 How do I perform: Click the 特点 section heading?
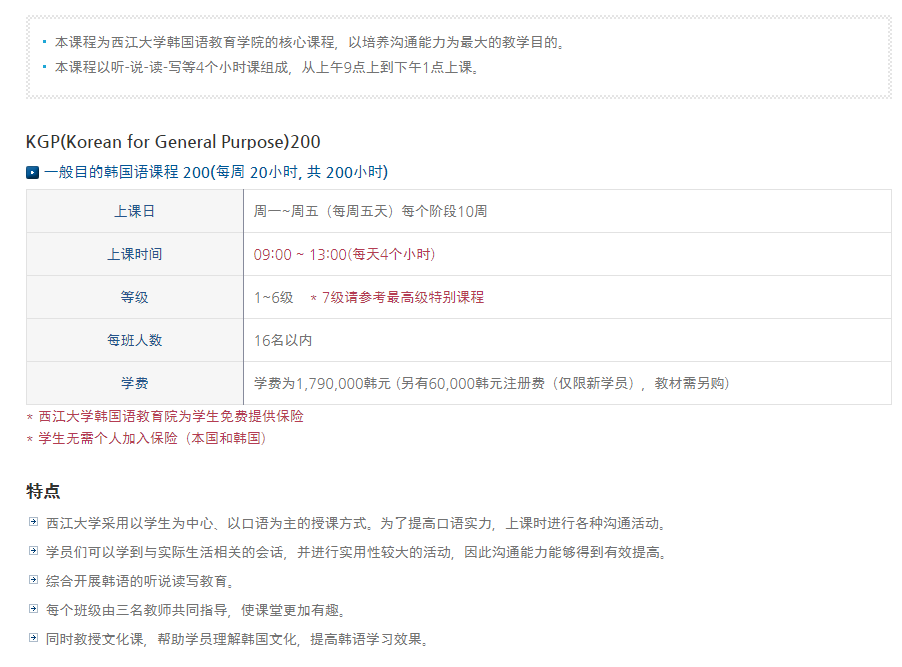click(43, 491)
